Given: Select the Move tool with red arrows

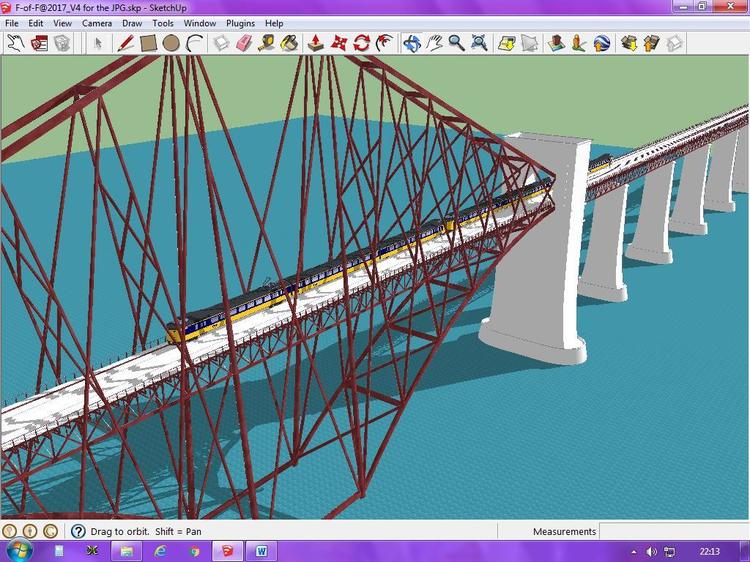Looking at the screenshot, I should [339, 43].
